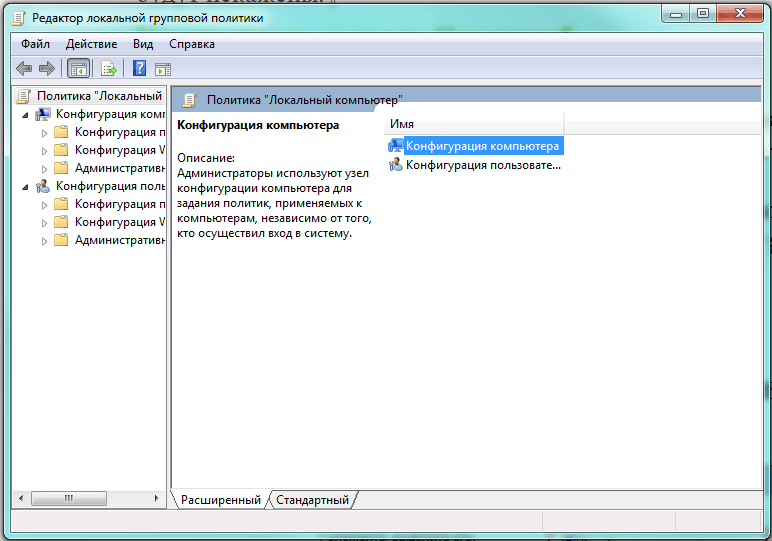This screenshot has height=541, width=772.
Task: Click the Export list toolbar icon
Action: tap(108, 69)
